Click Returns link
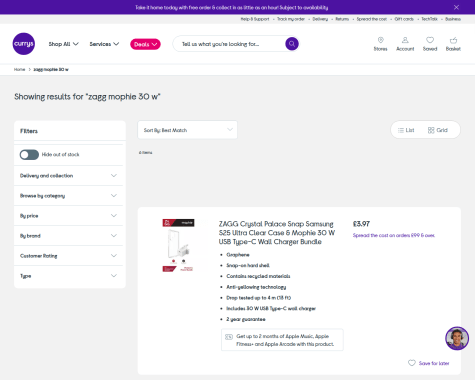The width and height of the screenshot is (475, 380). coord(342,19)
